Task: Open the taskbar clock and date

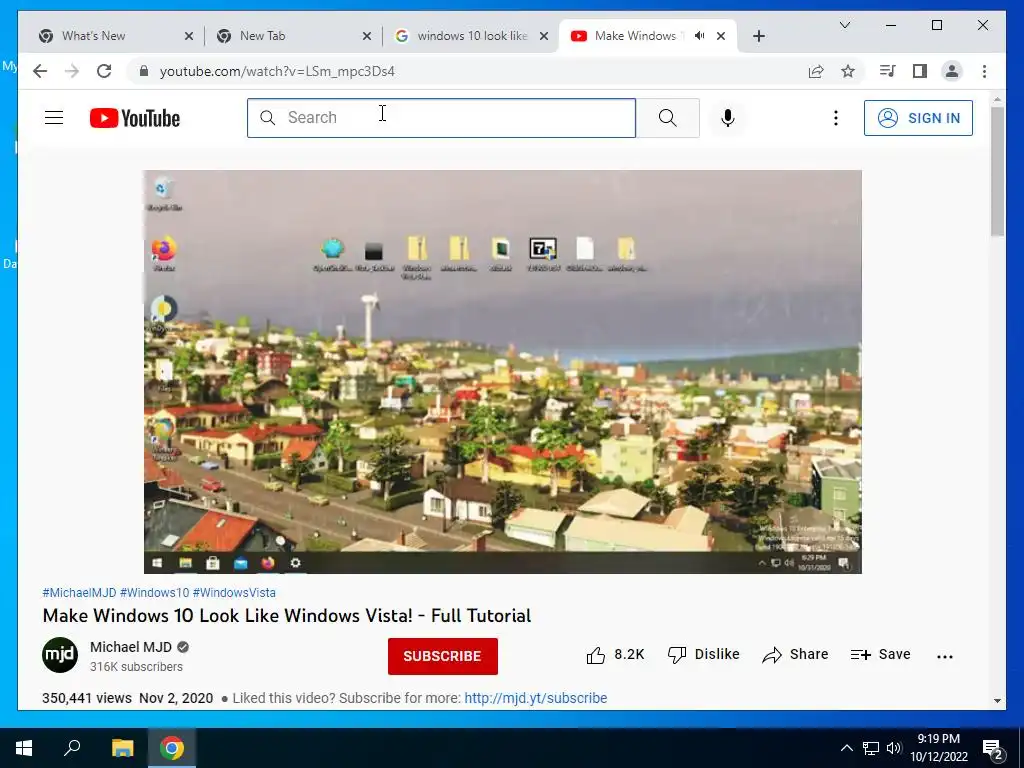Action: coord(938,748)
